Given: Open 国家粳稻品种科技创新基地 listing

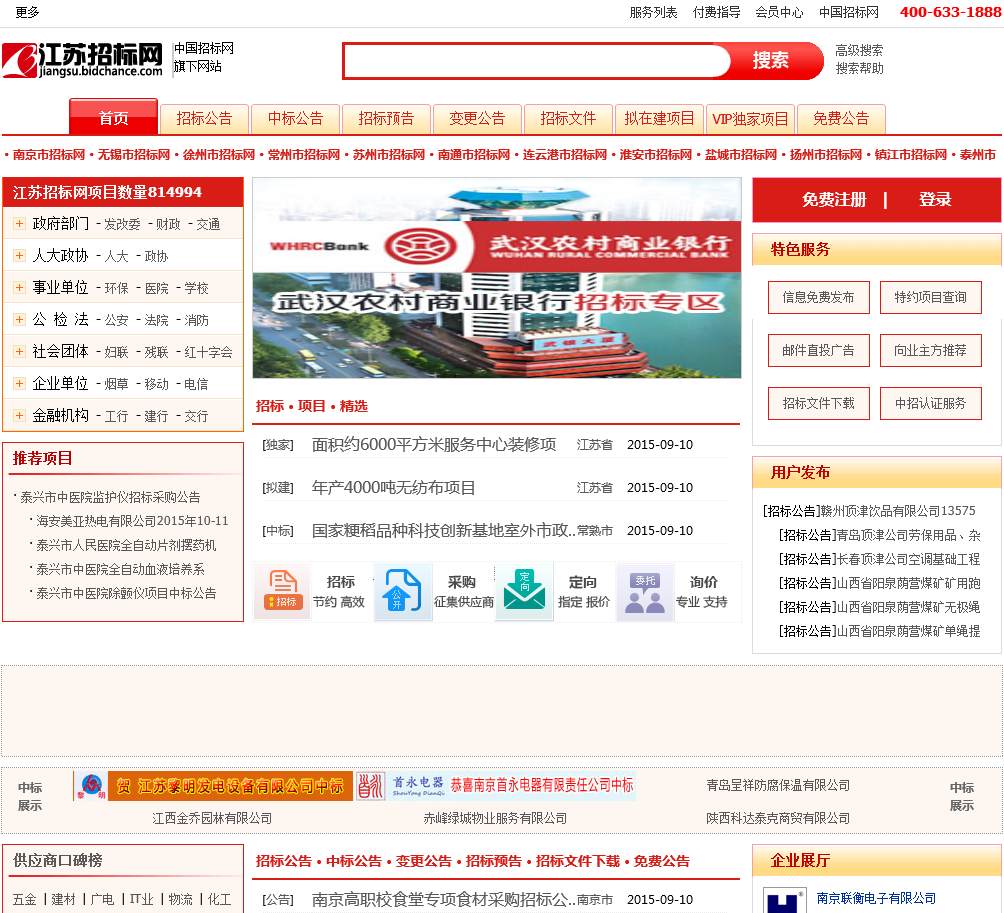Looking at the screenshot, I should point(443,531).
